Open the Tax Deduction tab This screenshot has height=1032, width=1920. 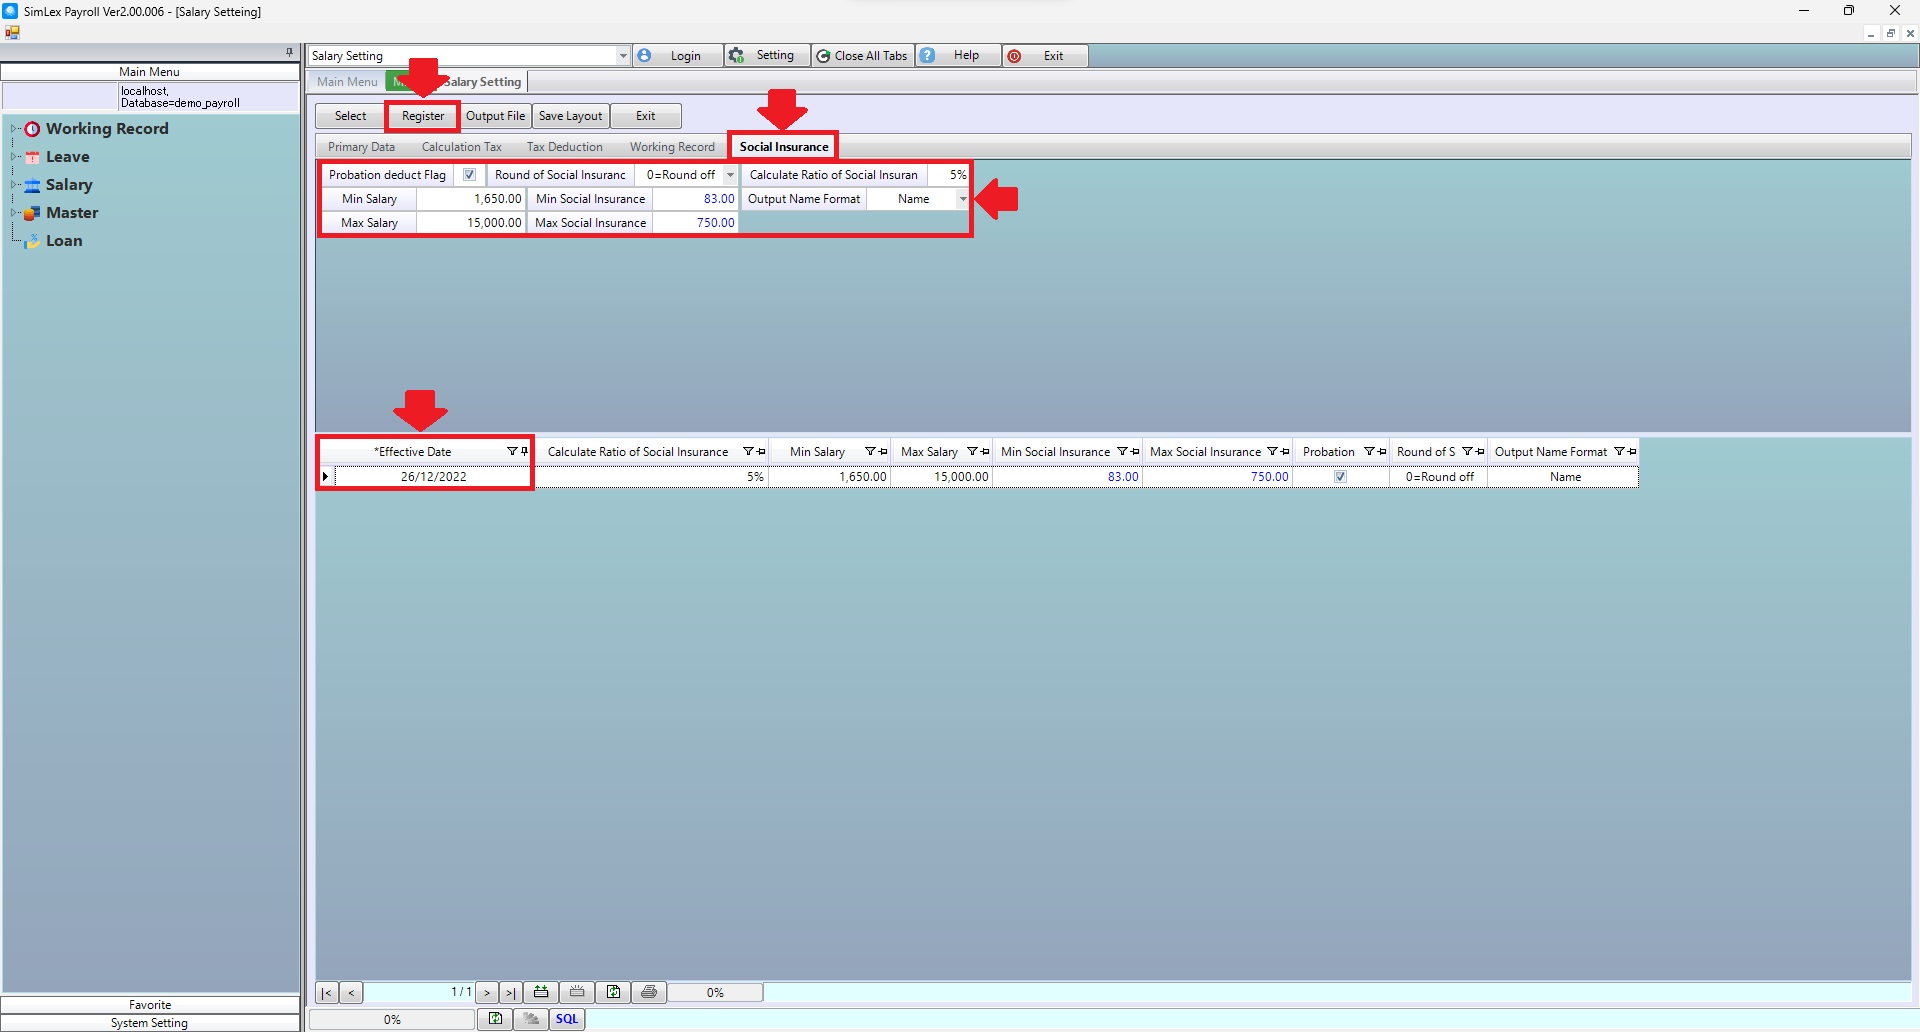[x=564, y=147]
